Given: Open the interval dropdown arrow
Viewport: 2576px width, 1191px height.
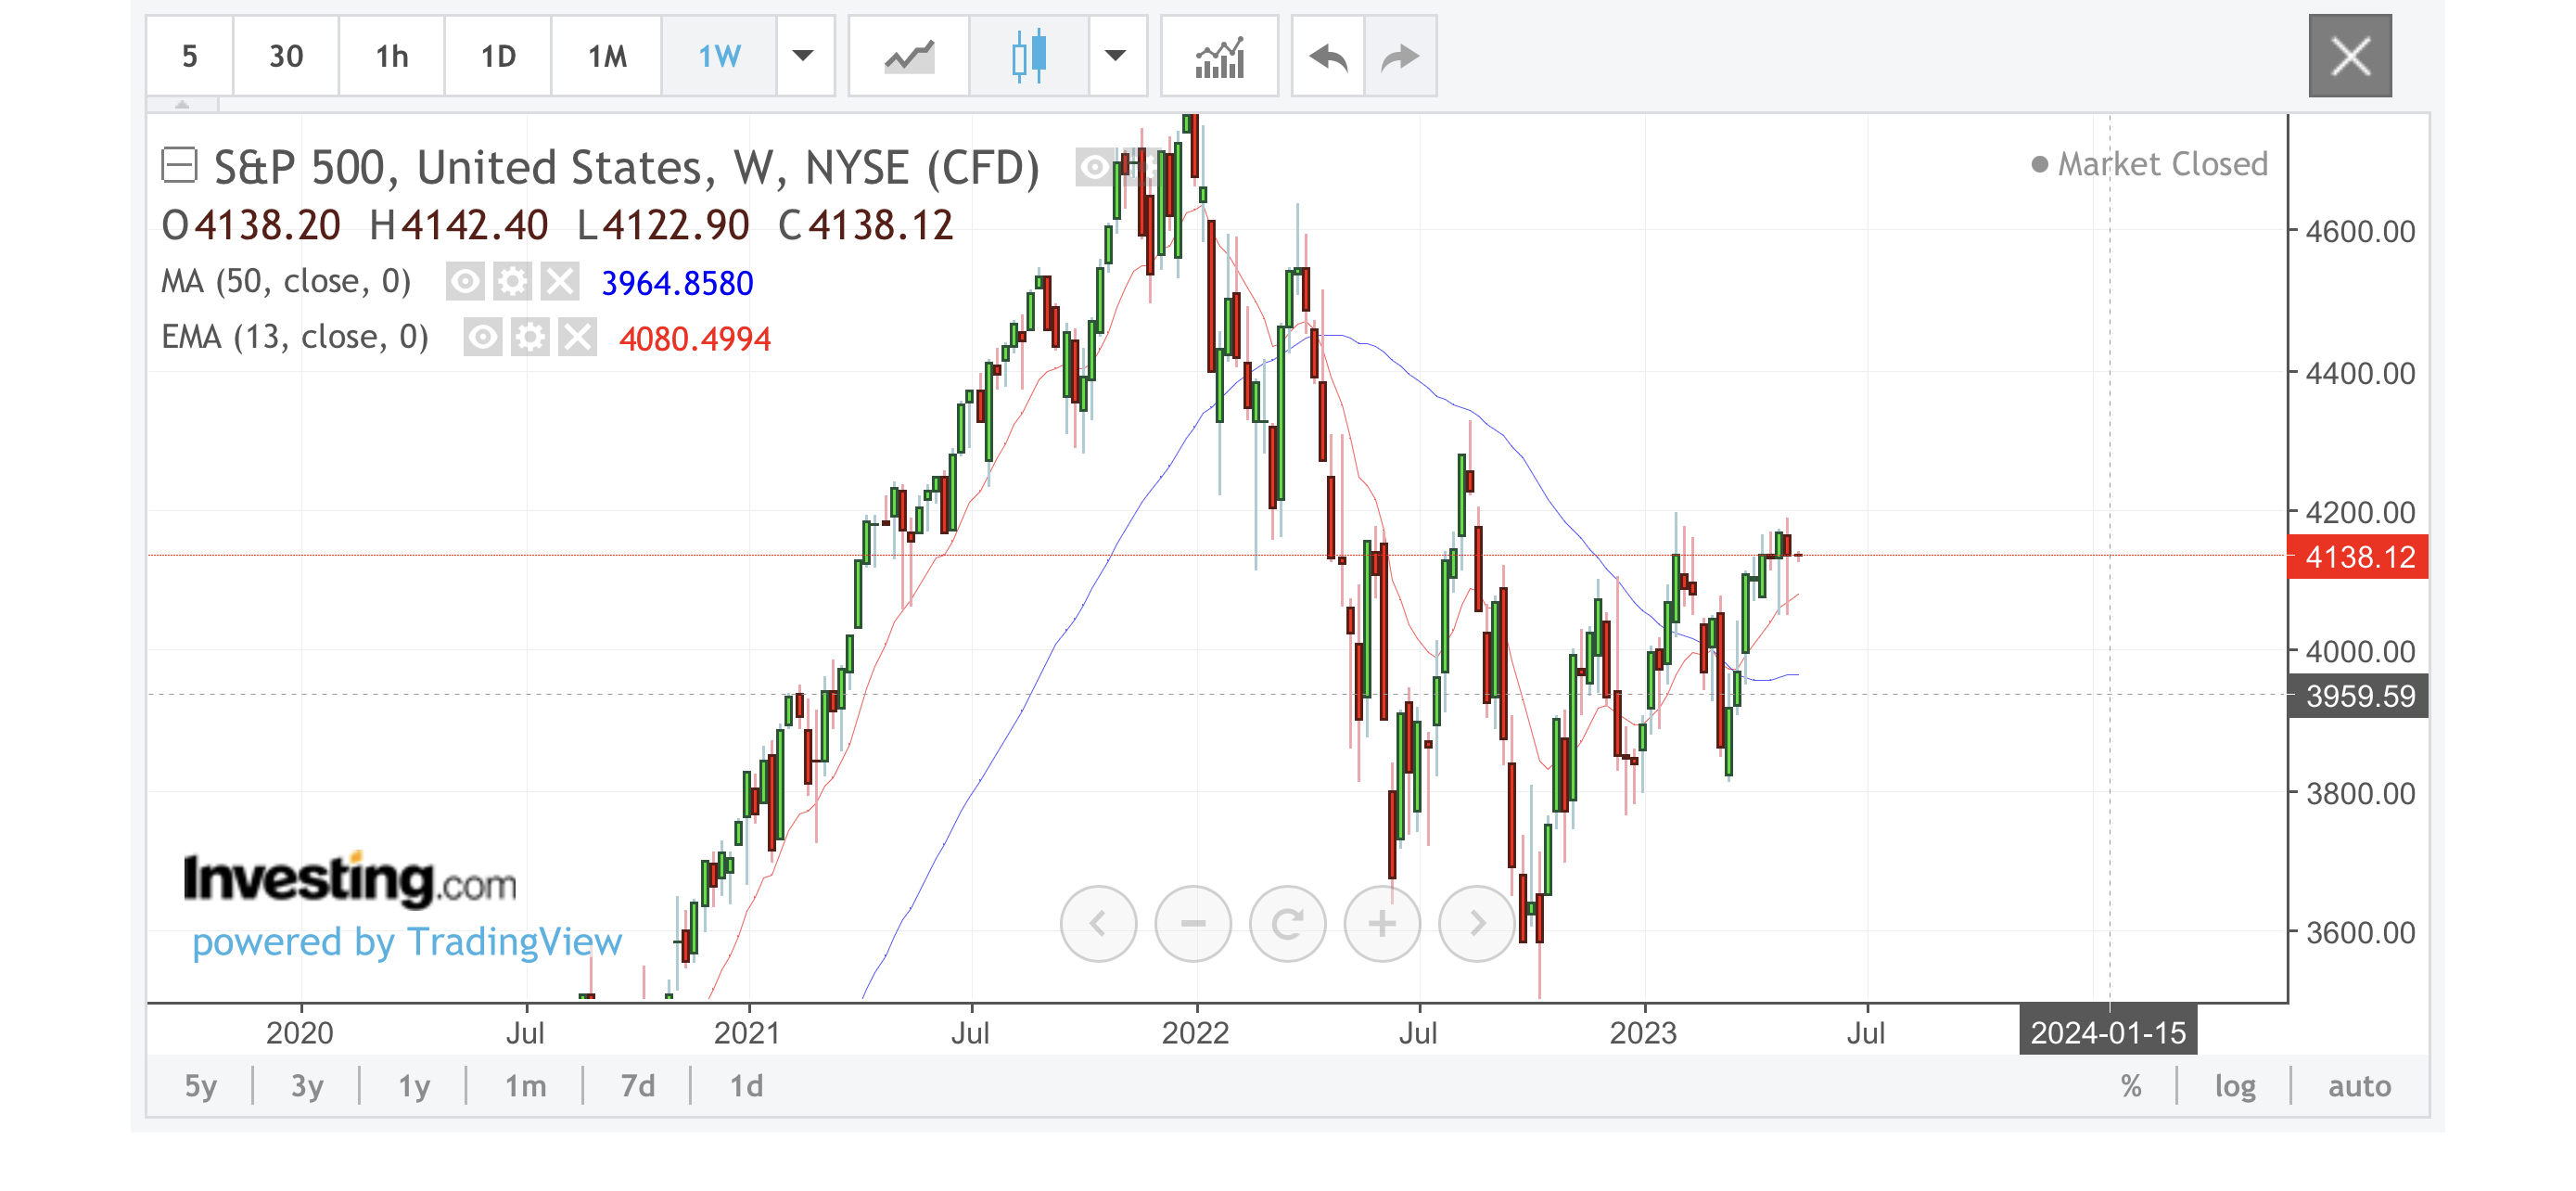Looking at the screenshot, I should pos(804,56).
